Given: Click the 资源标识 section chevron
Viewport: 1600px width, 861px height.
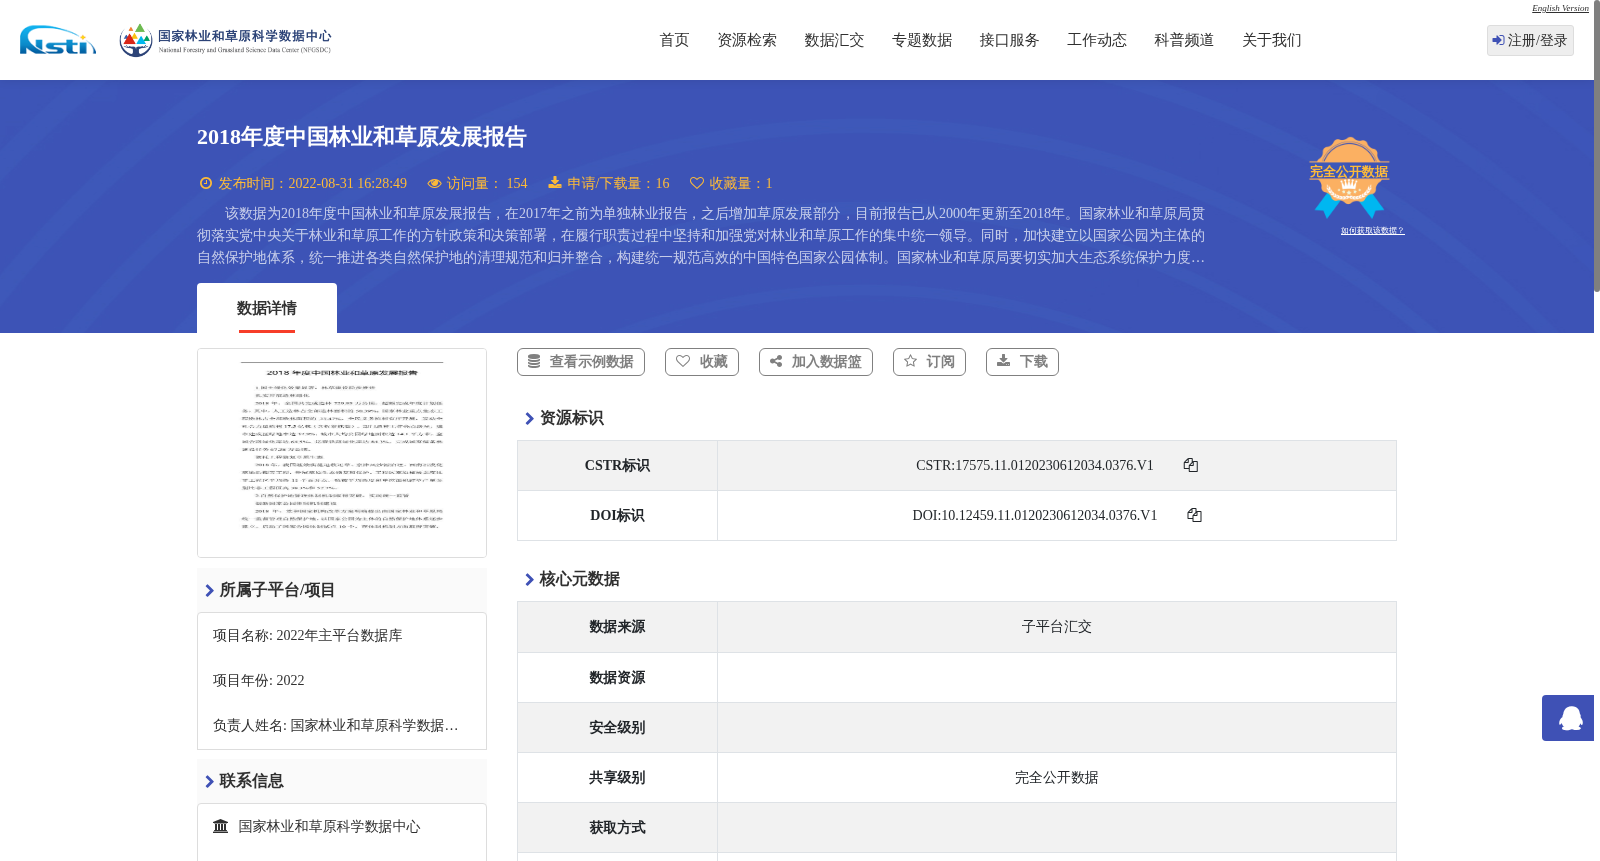Looking at the screenshot, I should (x=529, y=419).
